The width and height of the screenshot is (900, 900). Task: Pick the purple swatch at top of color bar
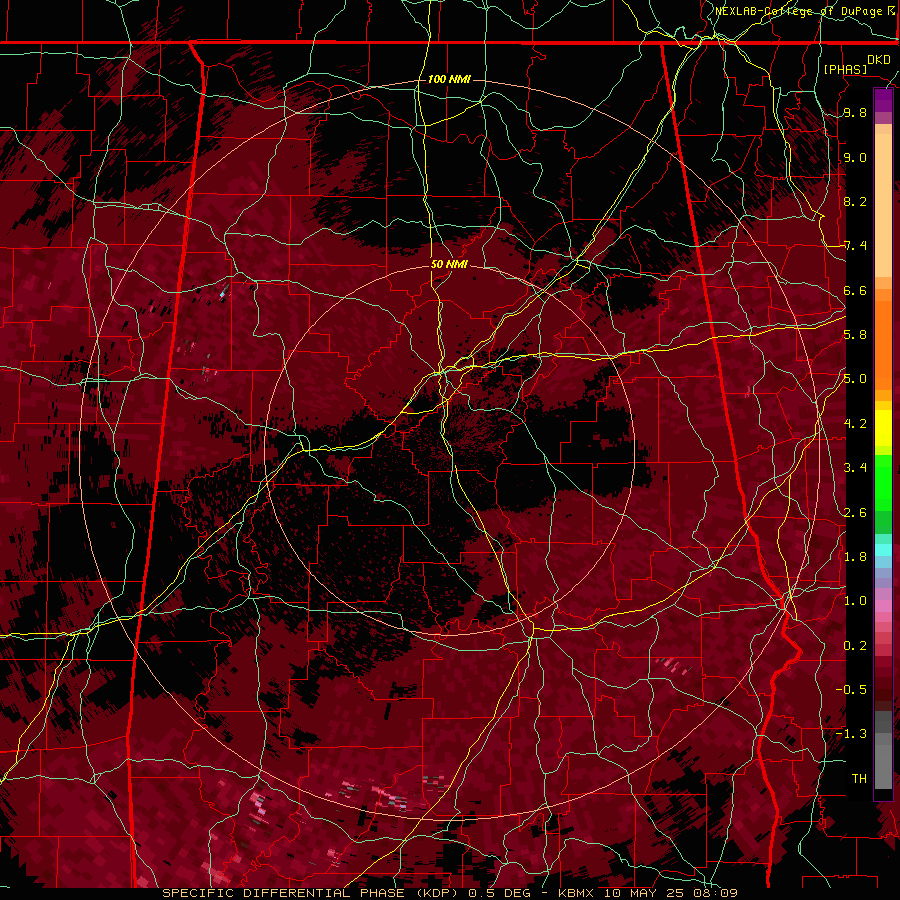click(x=883, y=100)
